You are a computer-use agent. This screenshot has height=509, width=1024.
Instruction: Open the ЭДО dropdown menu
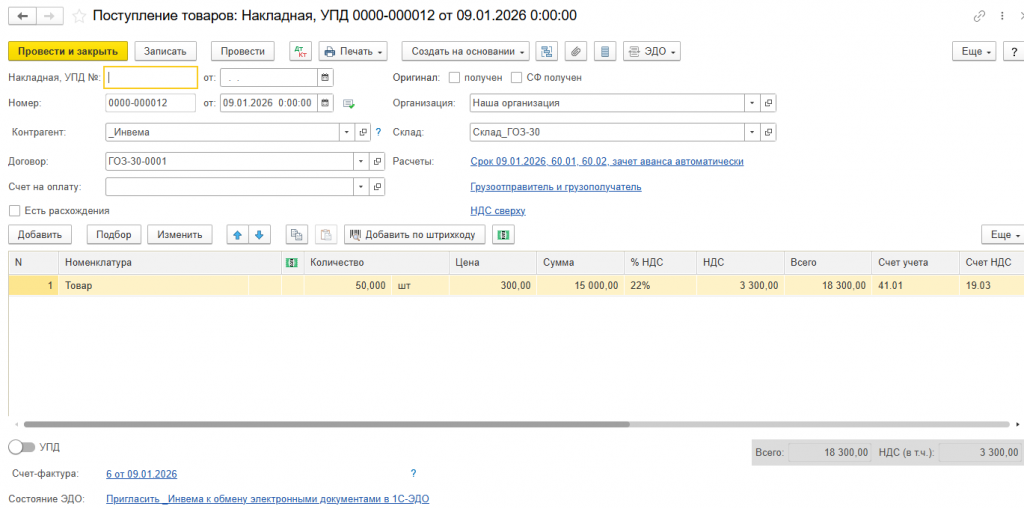(x=652, y=51)
